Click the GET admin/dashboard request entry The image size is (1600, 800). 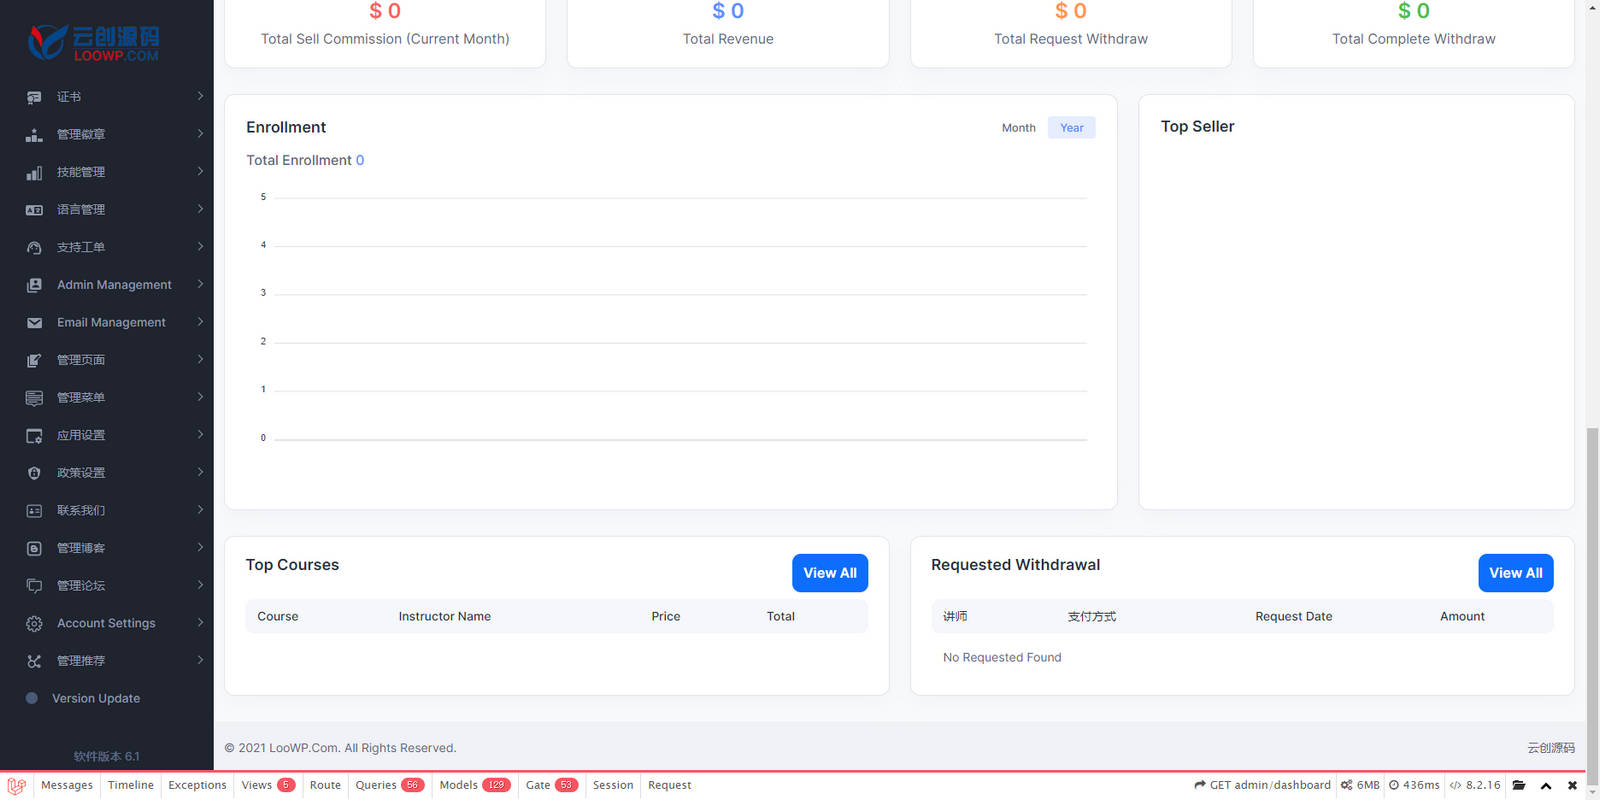1262,785
